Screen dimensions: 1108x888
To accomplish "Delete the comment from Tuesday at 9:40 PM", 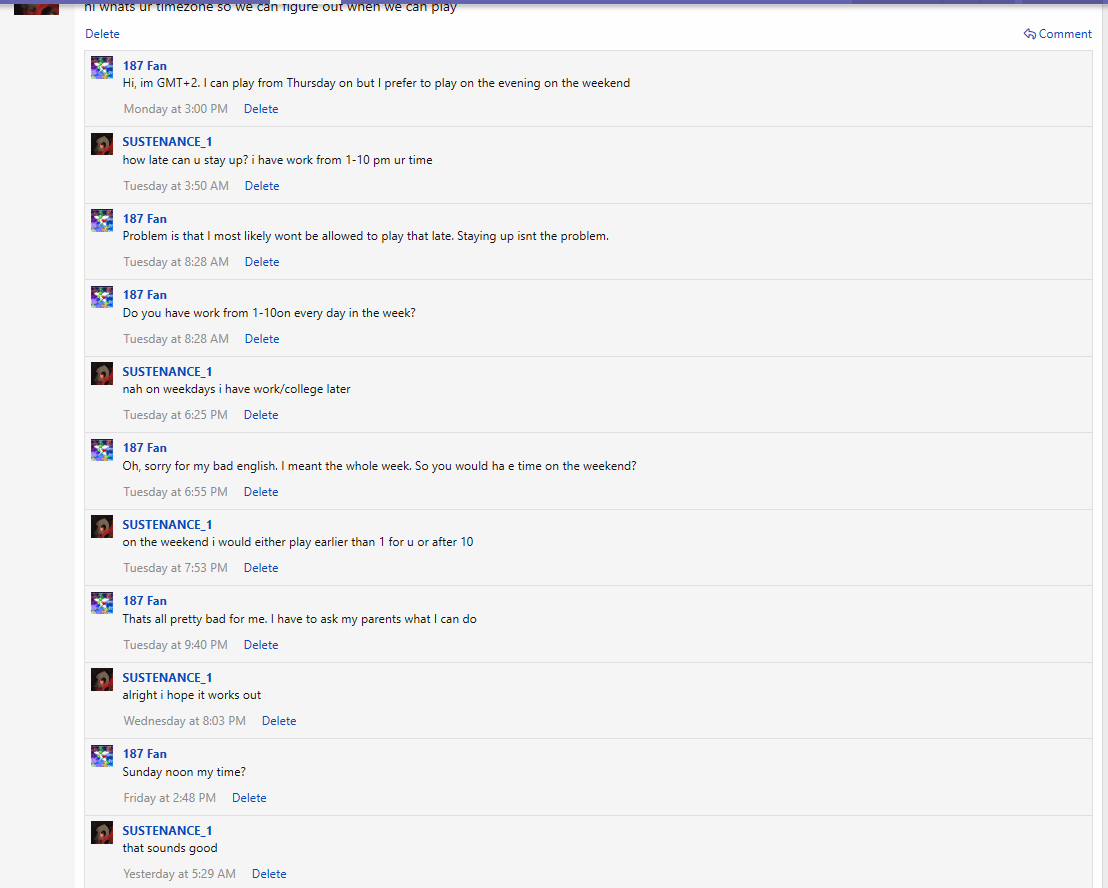I will coord(261,645).
